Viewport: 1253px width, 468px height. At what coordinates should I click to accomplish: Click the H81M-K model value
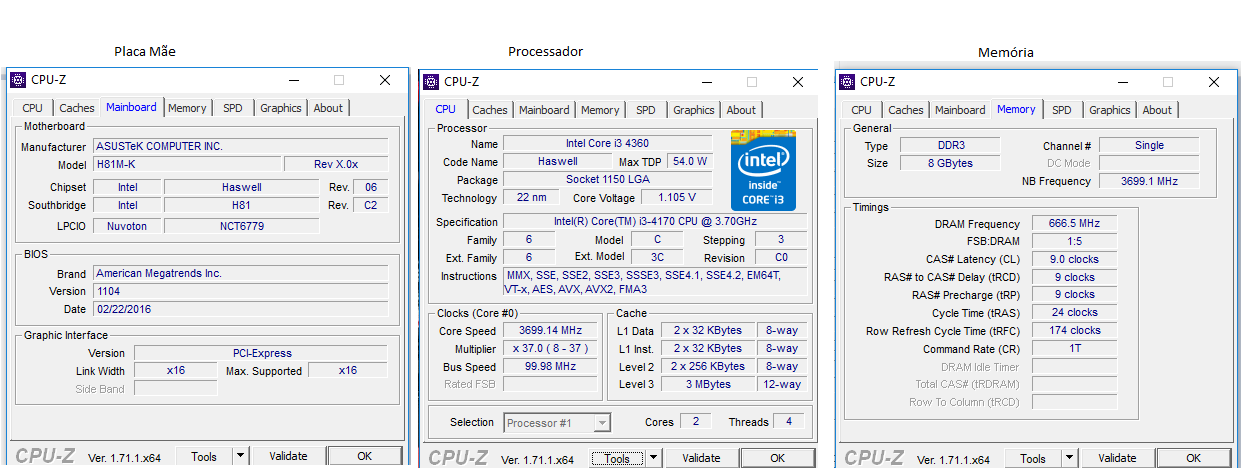click(x=186, y=164)
